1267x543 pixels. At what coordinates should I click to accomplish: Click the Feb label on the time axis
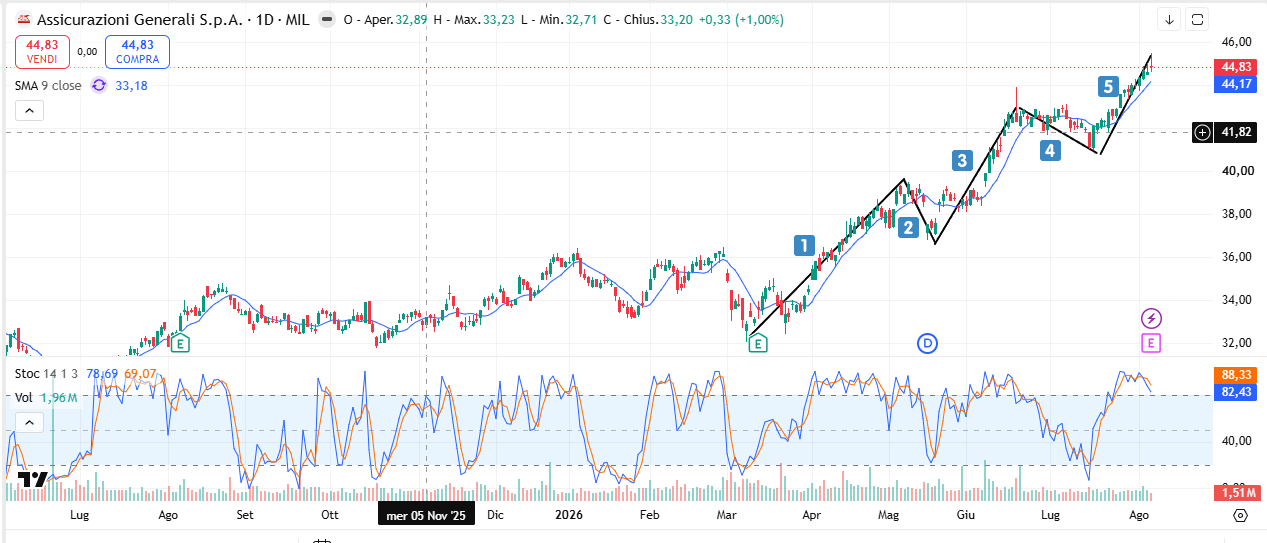pyautogui.click(x=648, y=516)
